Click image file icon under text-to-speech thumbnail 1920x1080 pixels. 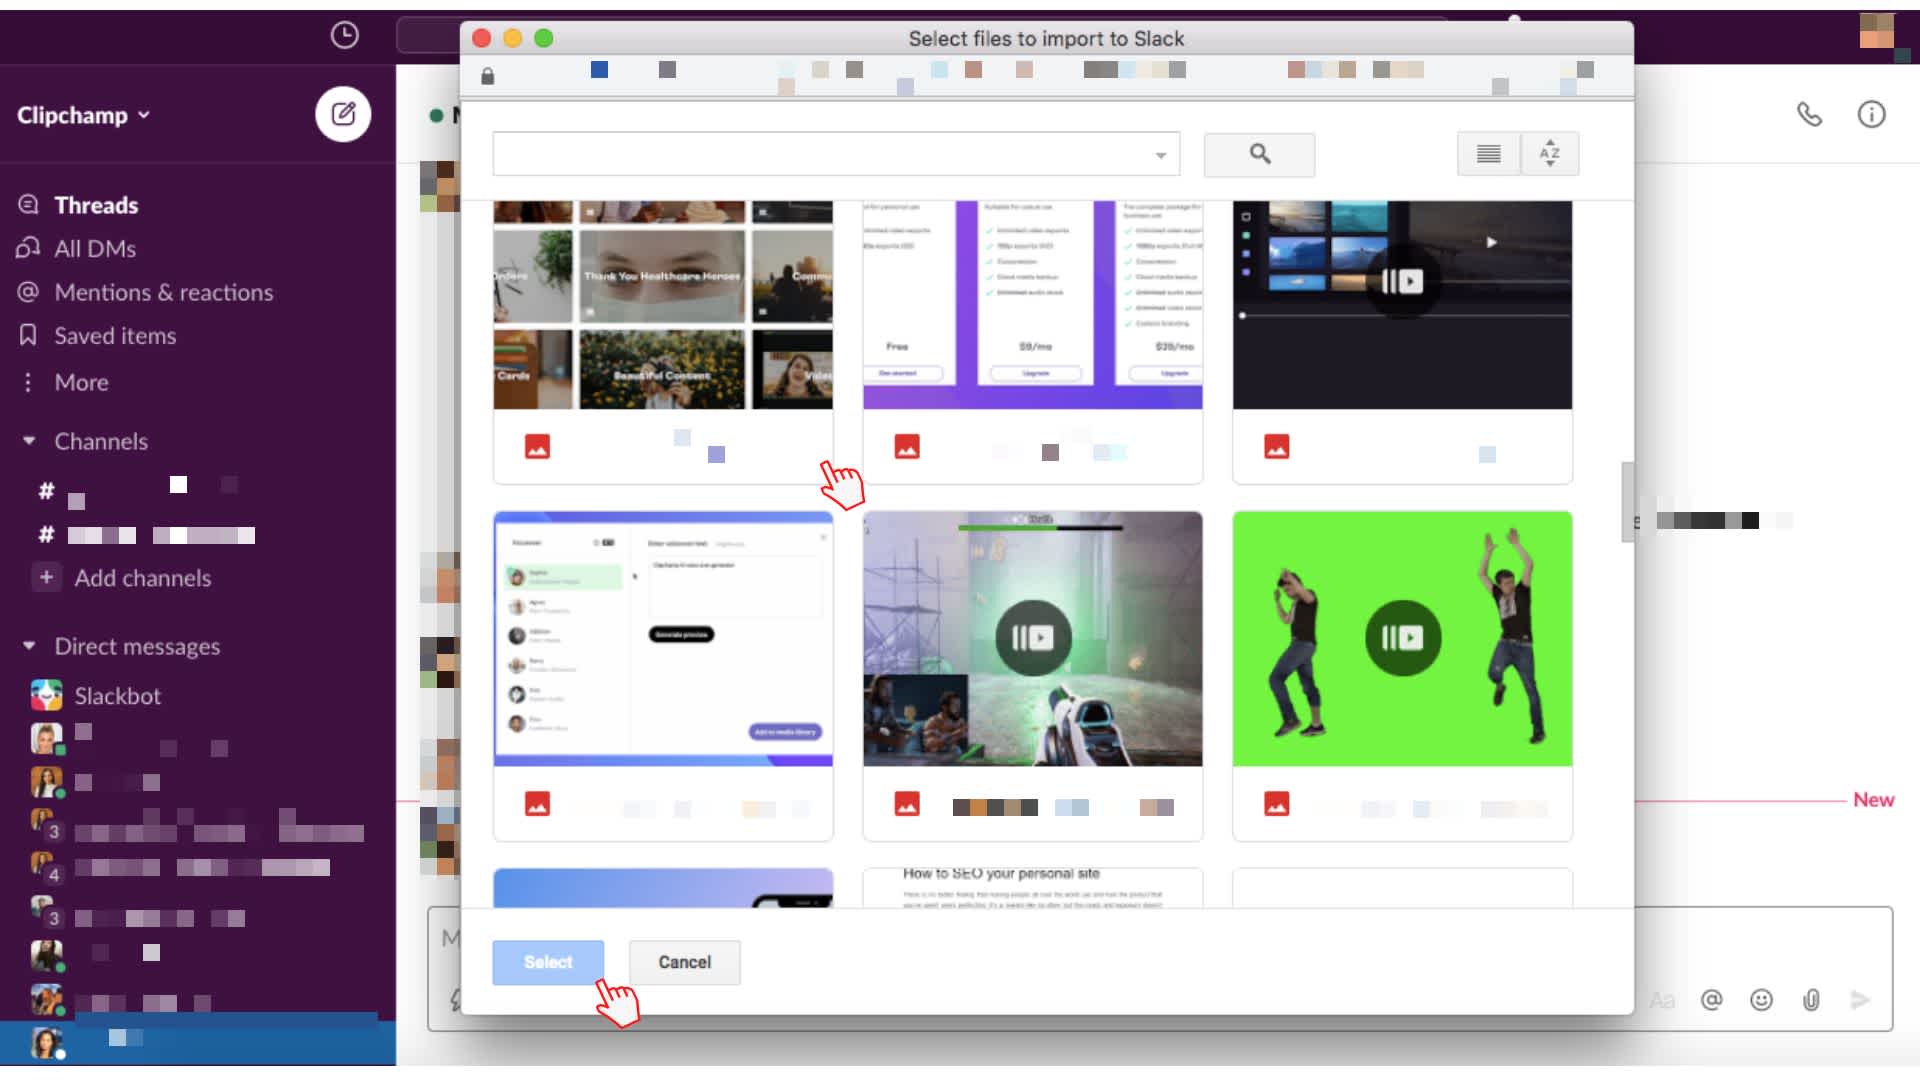click(x=537, y=804)
